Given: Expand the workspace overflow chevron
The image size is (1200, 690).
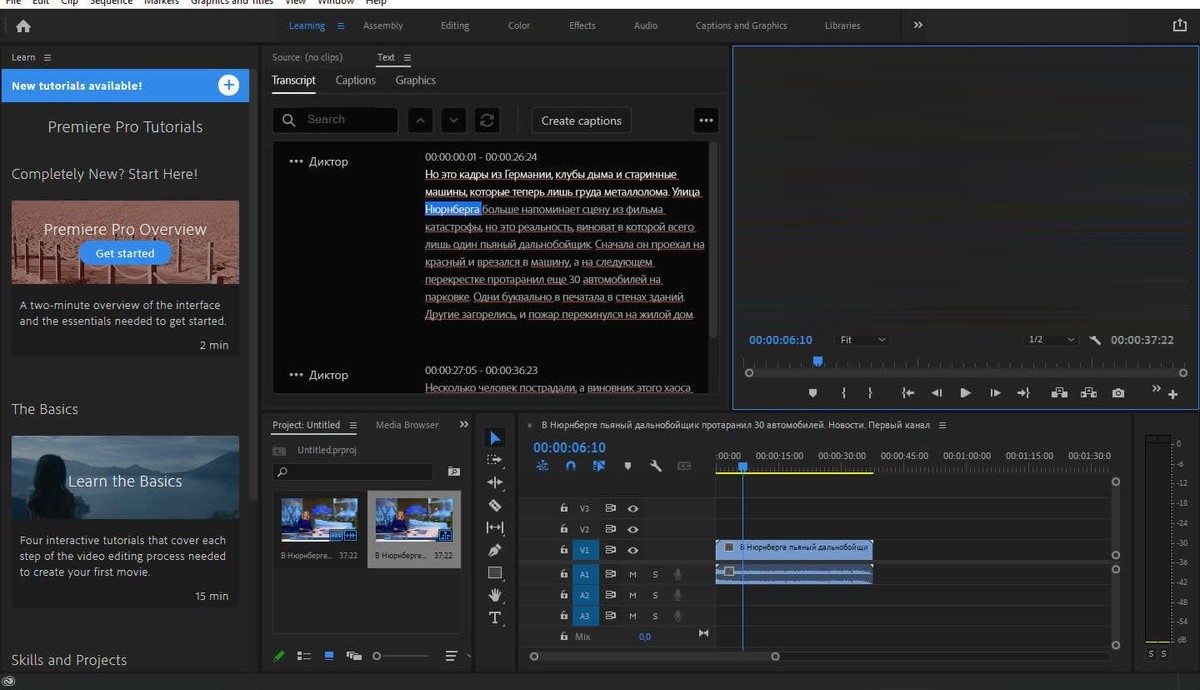Looking at the screenshot, I should coord(918,25).
